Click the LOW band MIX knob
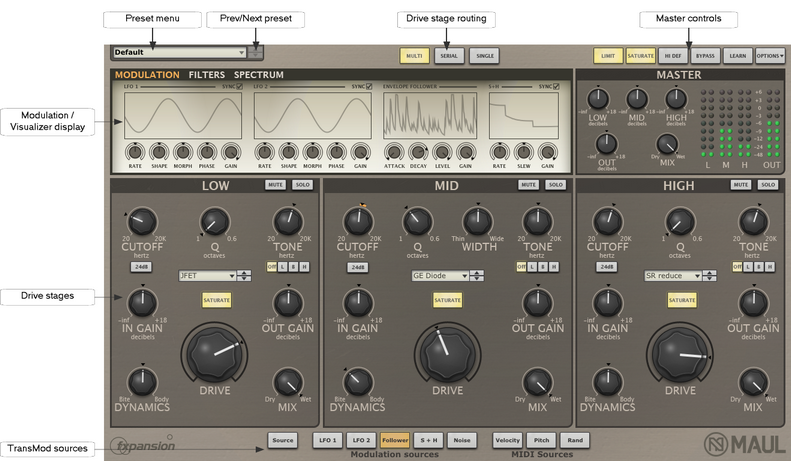 (x=288, y=383)
